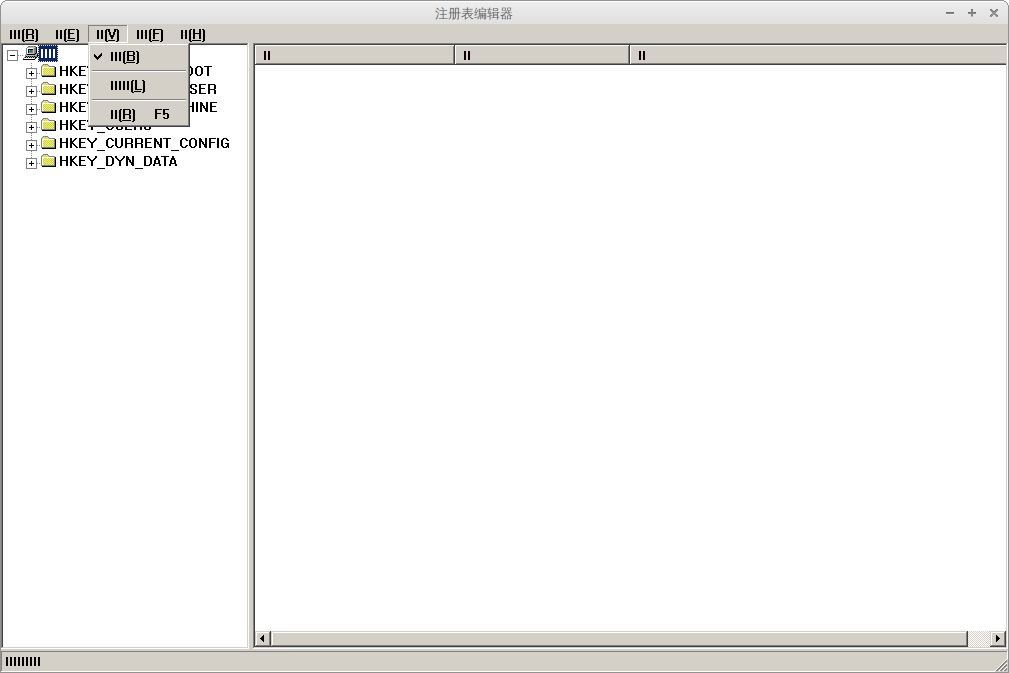Image resolution: width=1009 pixels, height=673 pixels.
Task: Click the folder icon of HKEY_CURRENT_USER
Action: point(49,89)
